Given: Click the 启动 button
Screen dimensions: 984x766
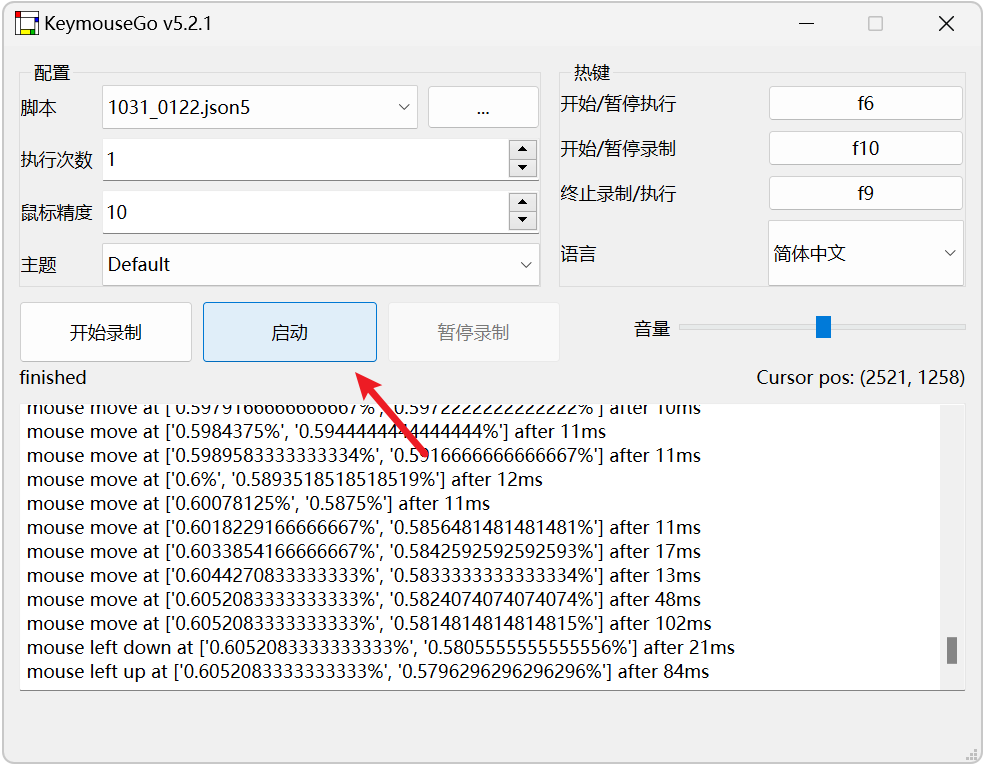Looking at the screenshot, I should pyautogui.click(x=289, y=332).
